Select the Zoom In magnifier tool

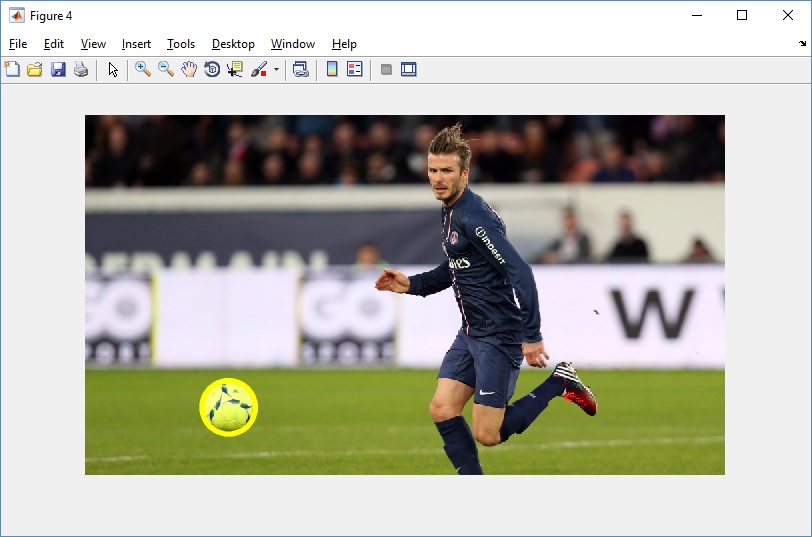[x=143, y=70]
